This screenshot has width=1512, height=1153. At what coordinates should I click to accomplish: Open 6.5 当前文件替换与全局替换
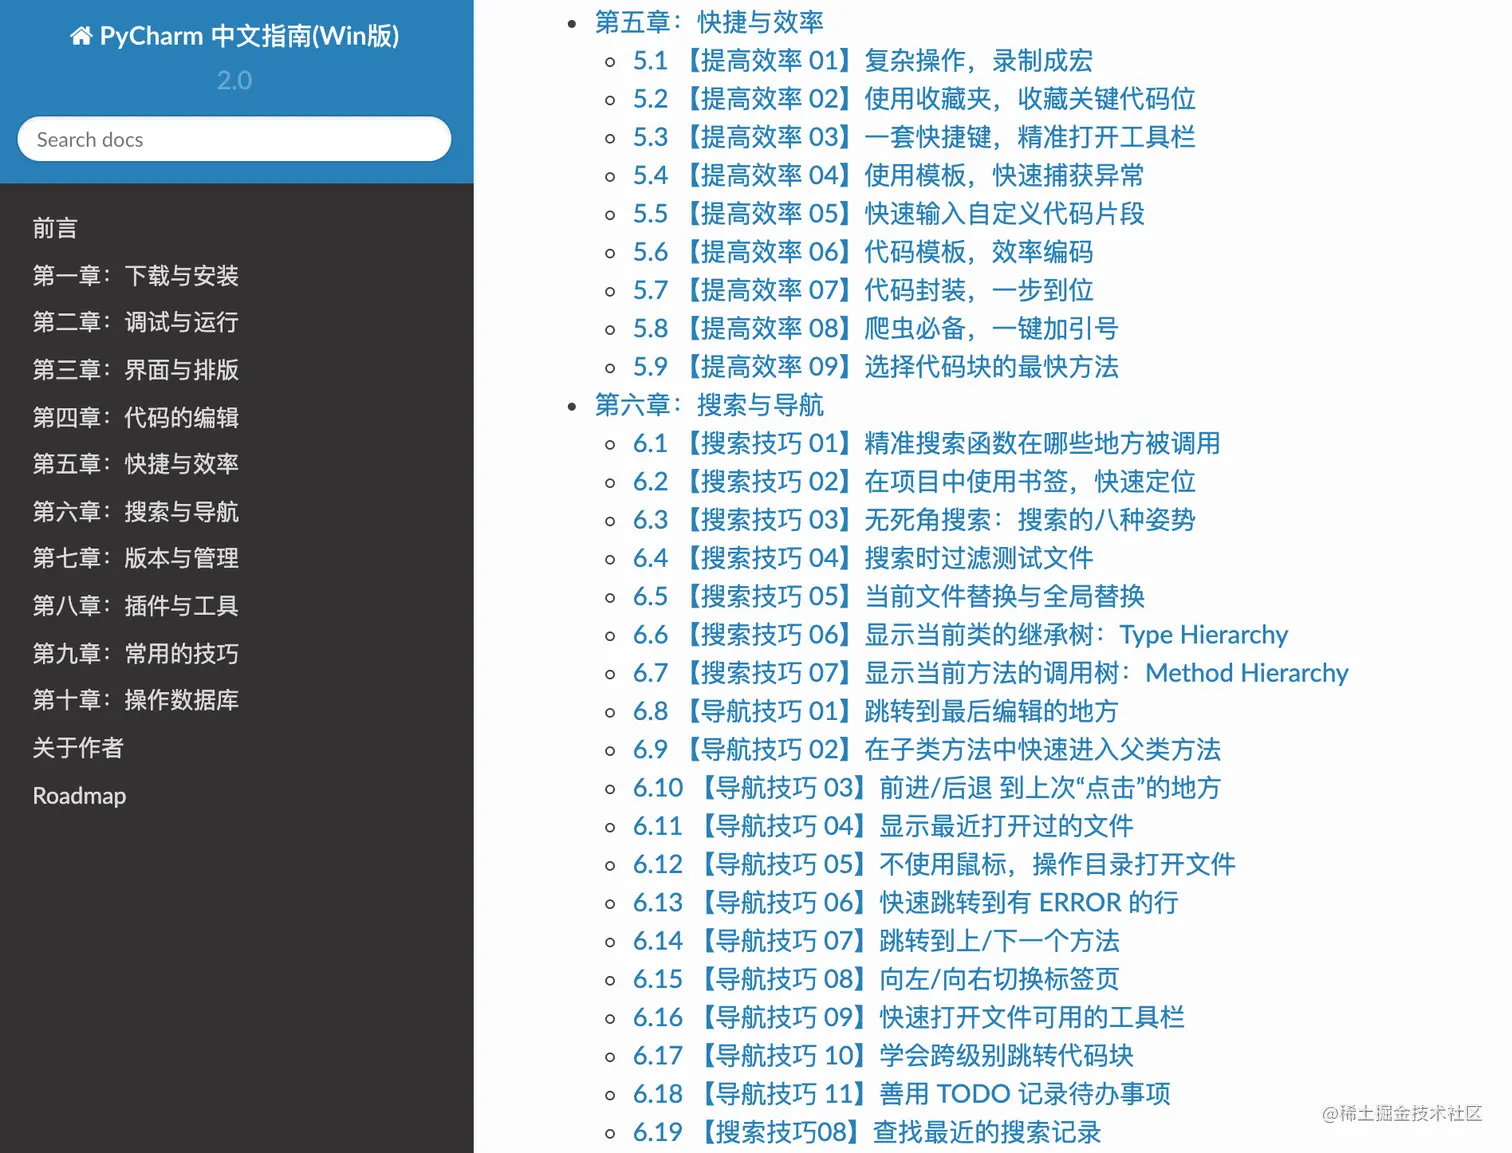point(889,597)
